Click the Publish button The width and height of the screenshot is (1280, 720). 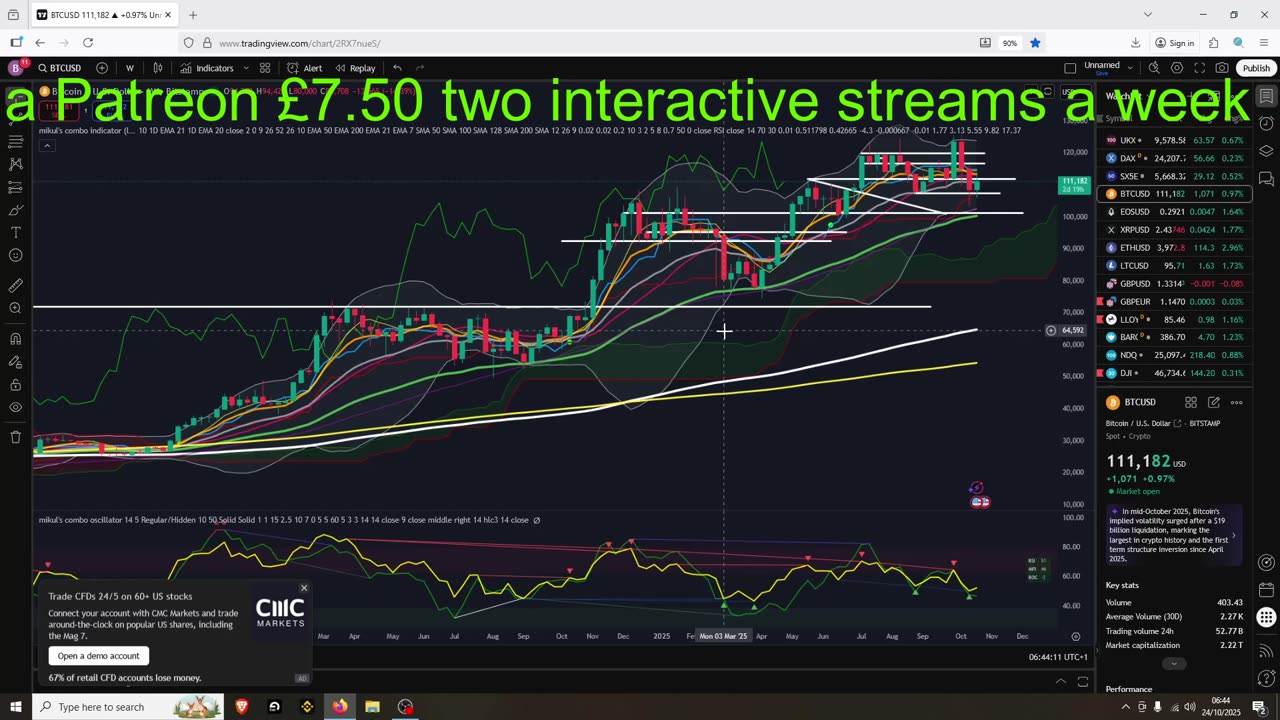[x=1256, y=68]
